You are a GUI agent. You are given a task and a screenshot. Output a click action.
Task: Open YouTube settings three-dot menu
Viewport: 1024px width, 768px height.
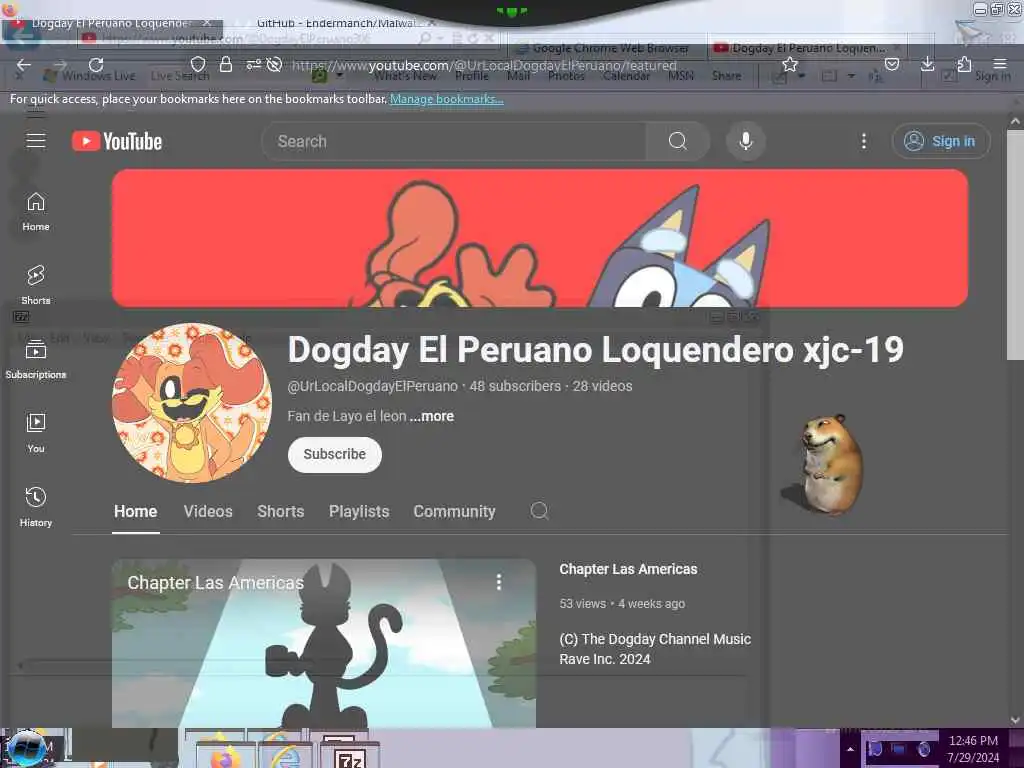coord(863,141)
